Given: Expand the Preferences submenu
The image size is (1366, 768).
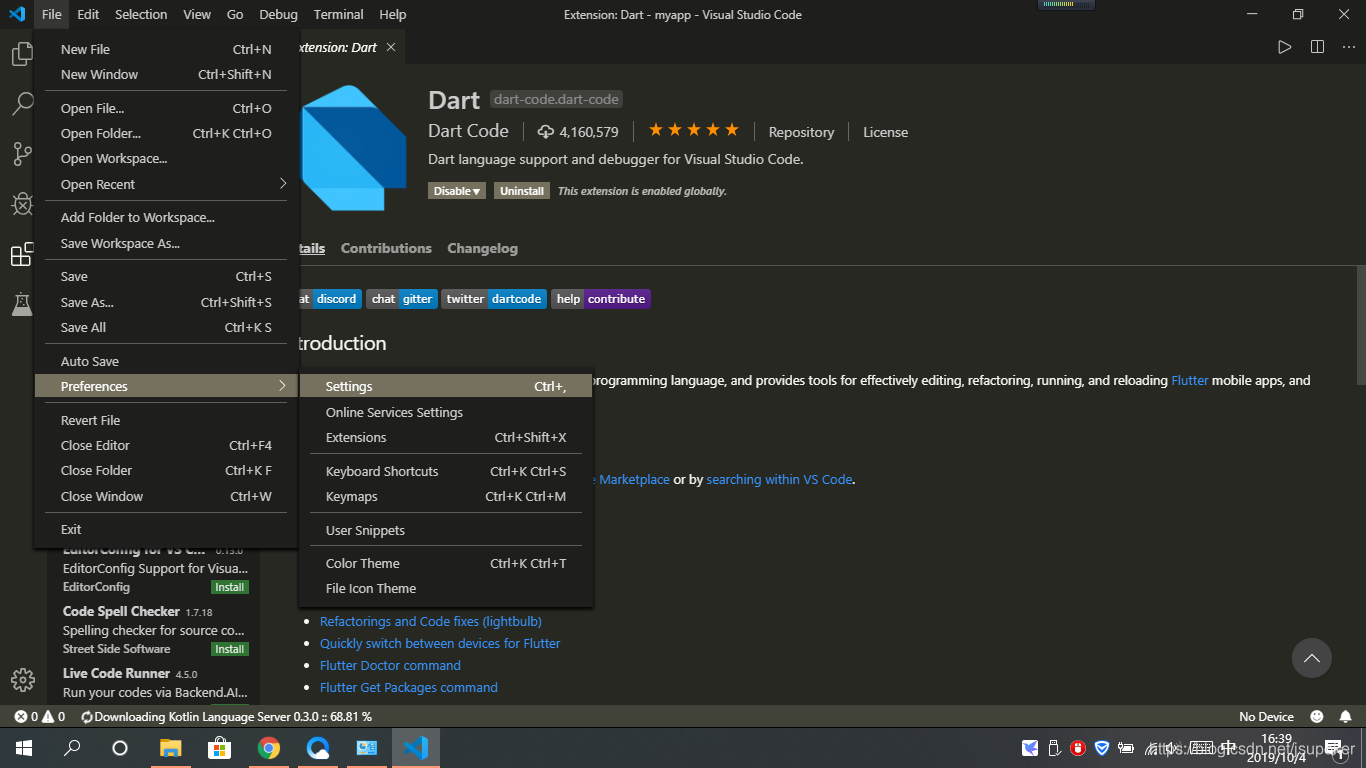Looking at the screenshot, I should [167, 386].
